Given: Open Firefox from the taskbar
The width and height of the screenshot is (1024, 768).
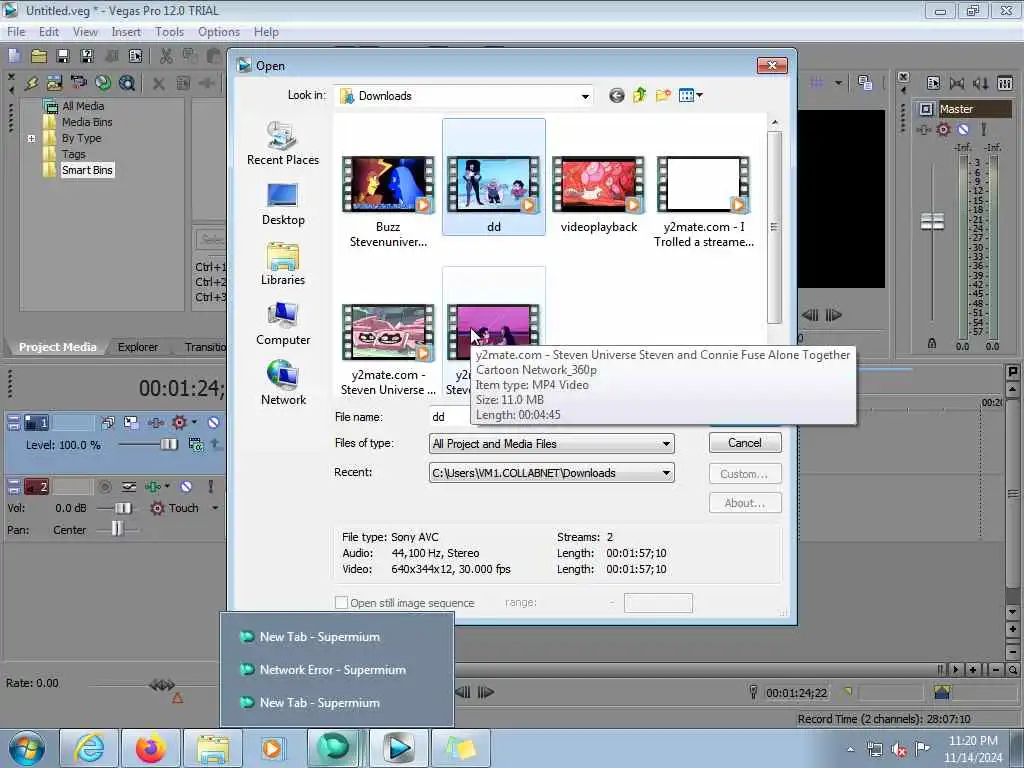Looking at the screenshot, I should (151, 748).
